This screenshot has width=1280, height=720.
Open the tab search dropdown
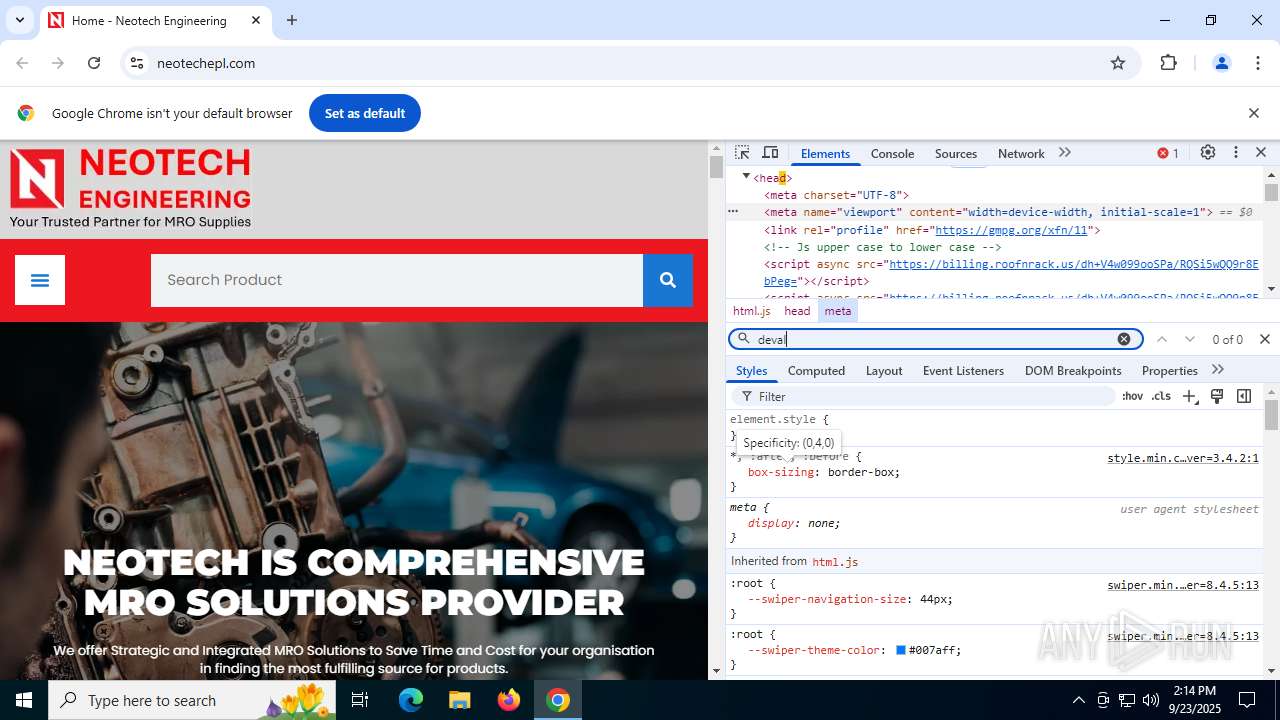pos(19,20)
